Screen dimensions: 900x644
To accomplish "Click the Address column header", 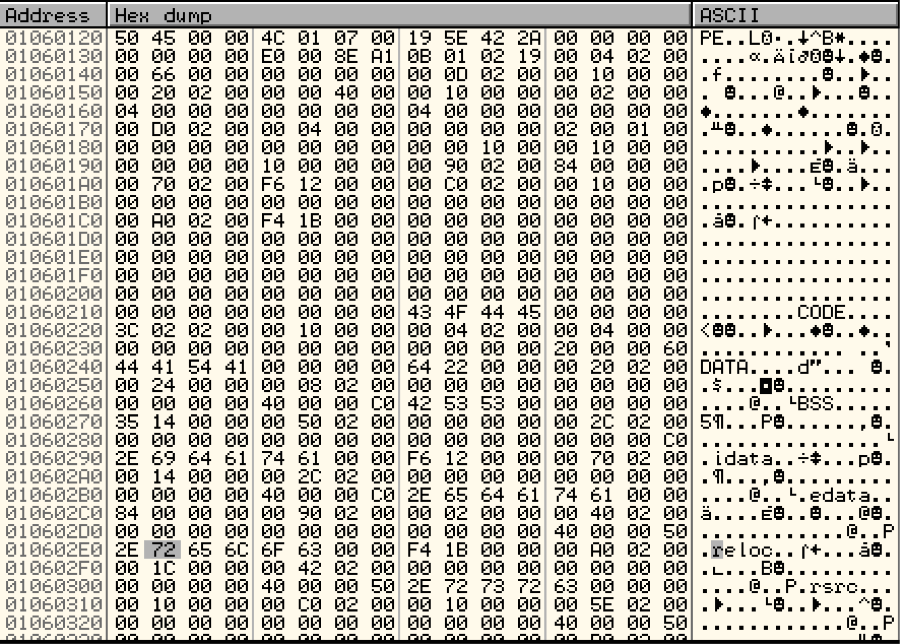I will [53, 17].
